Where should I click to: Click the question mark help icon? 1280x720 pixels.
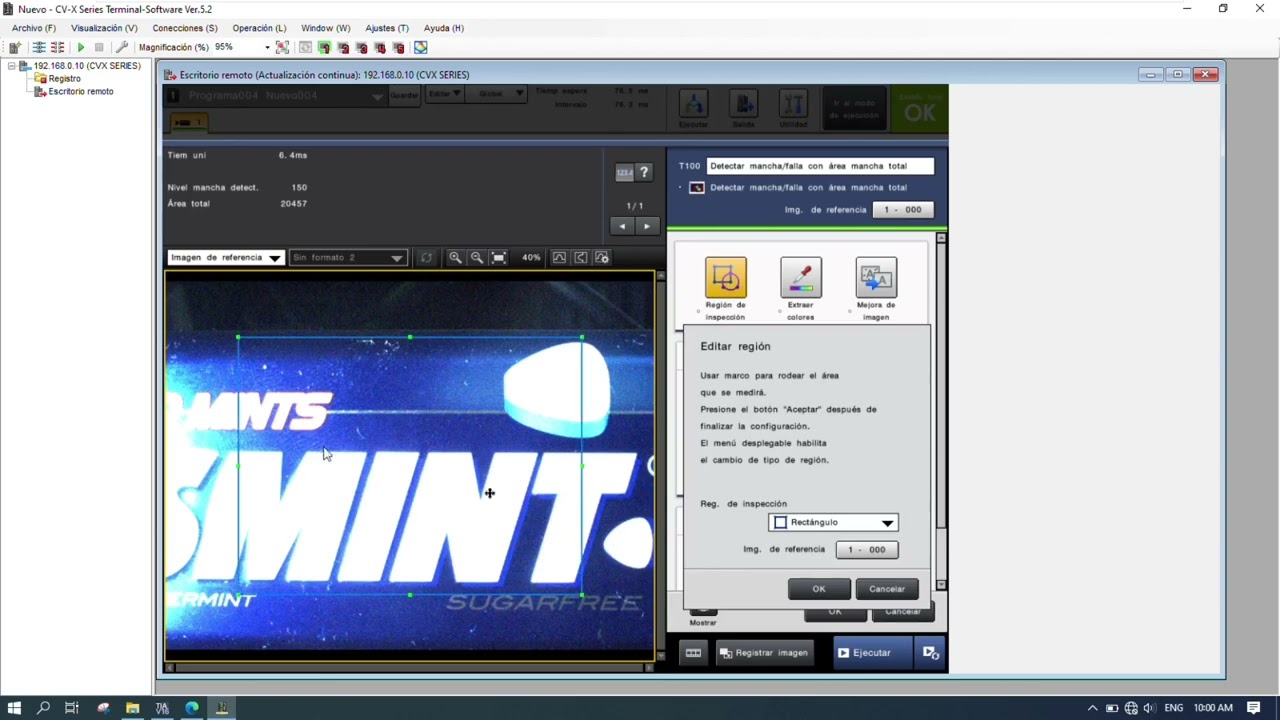[x=644, y=173]
